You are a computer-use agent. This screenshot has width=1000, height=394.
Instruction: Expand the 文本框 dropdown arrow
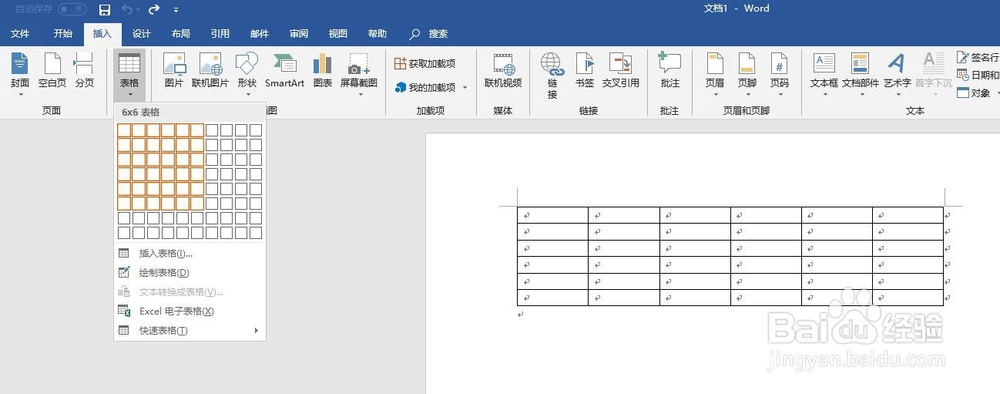pyautogui.click(x=824, y=95)
